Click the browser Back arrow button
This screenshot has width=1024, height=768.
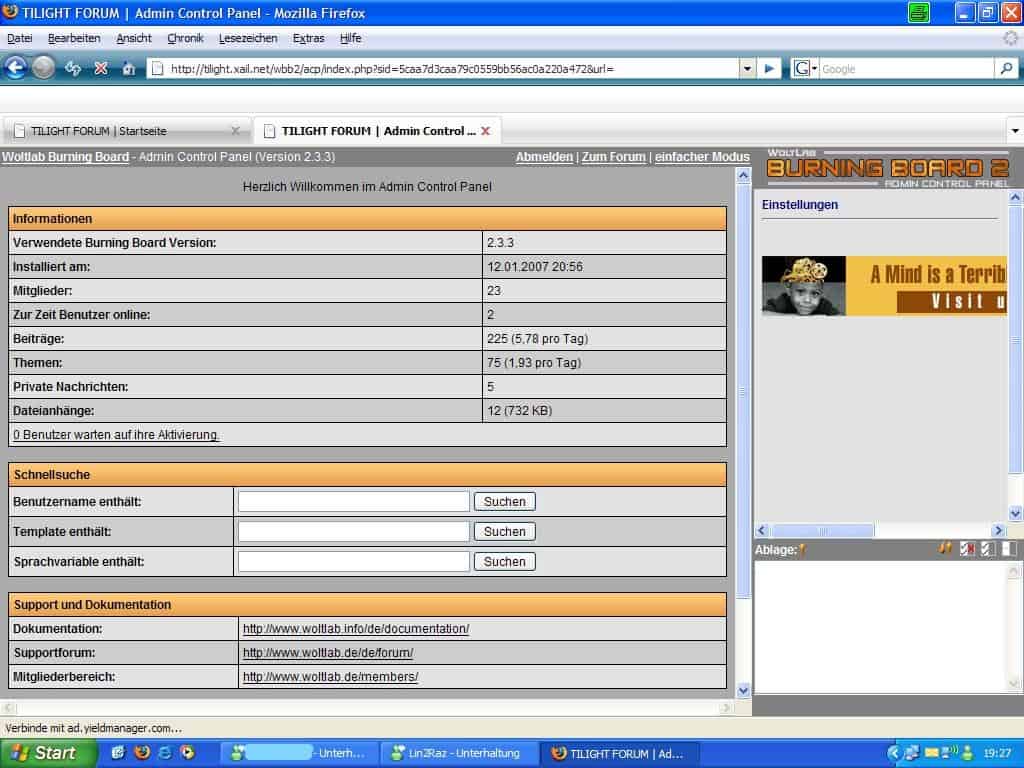(x=15, y=68)
